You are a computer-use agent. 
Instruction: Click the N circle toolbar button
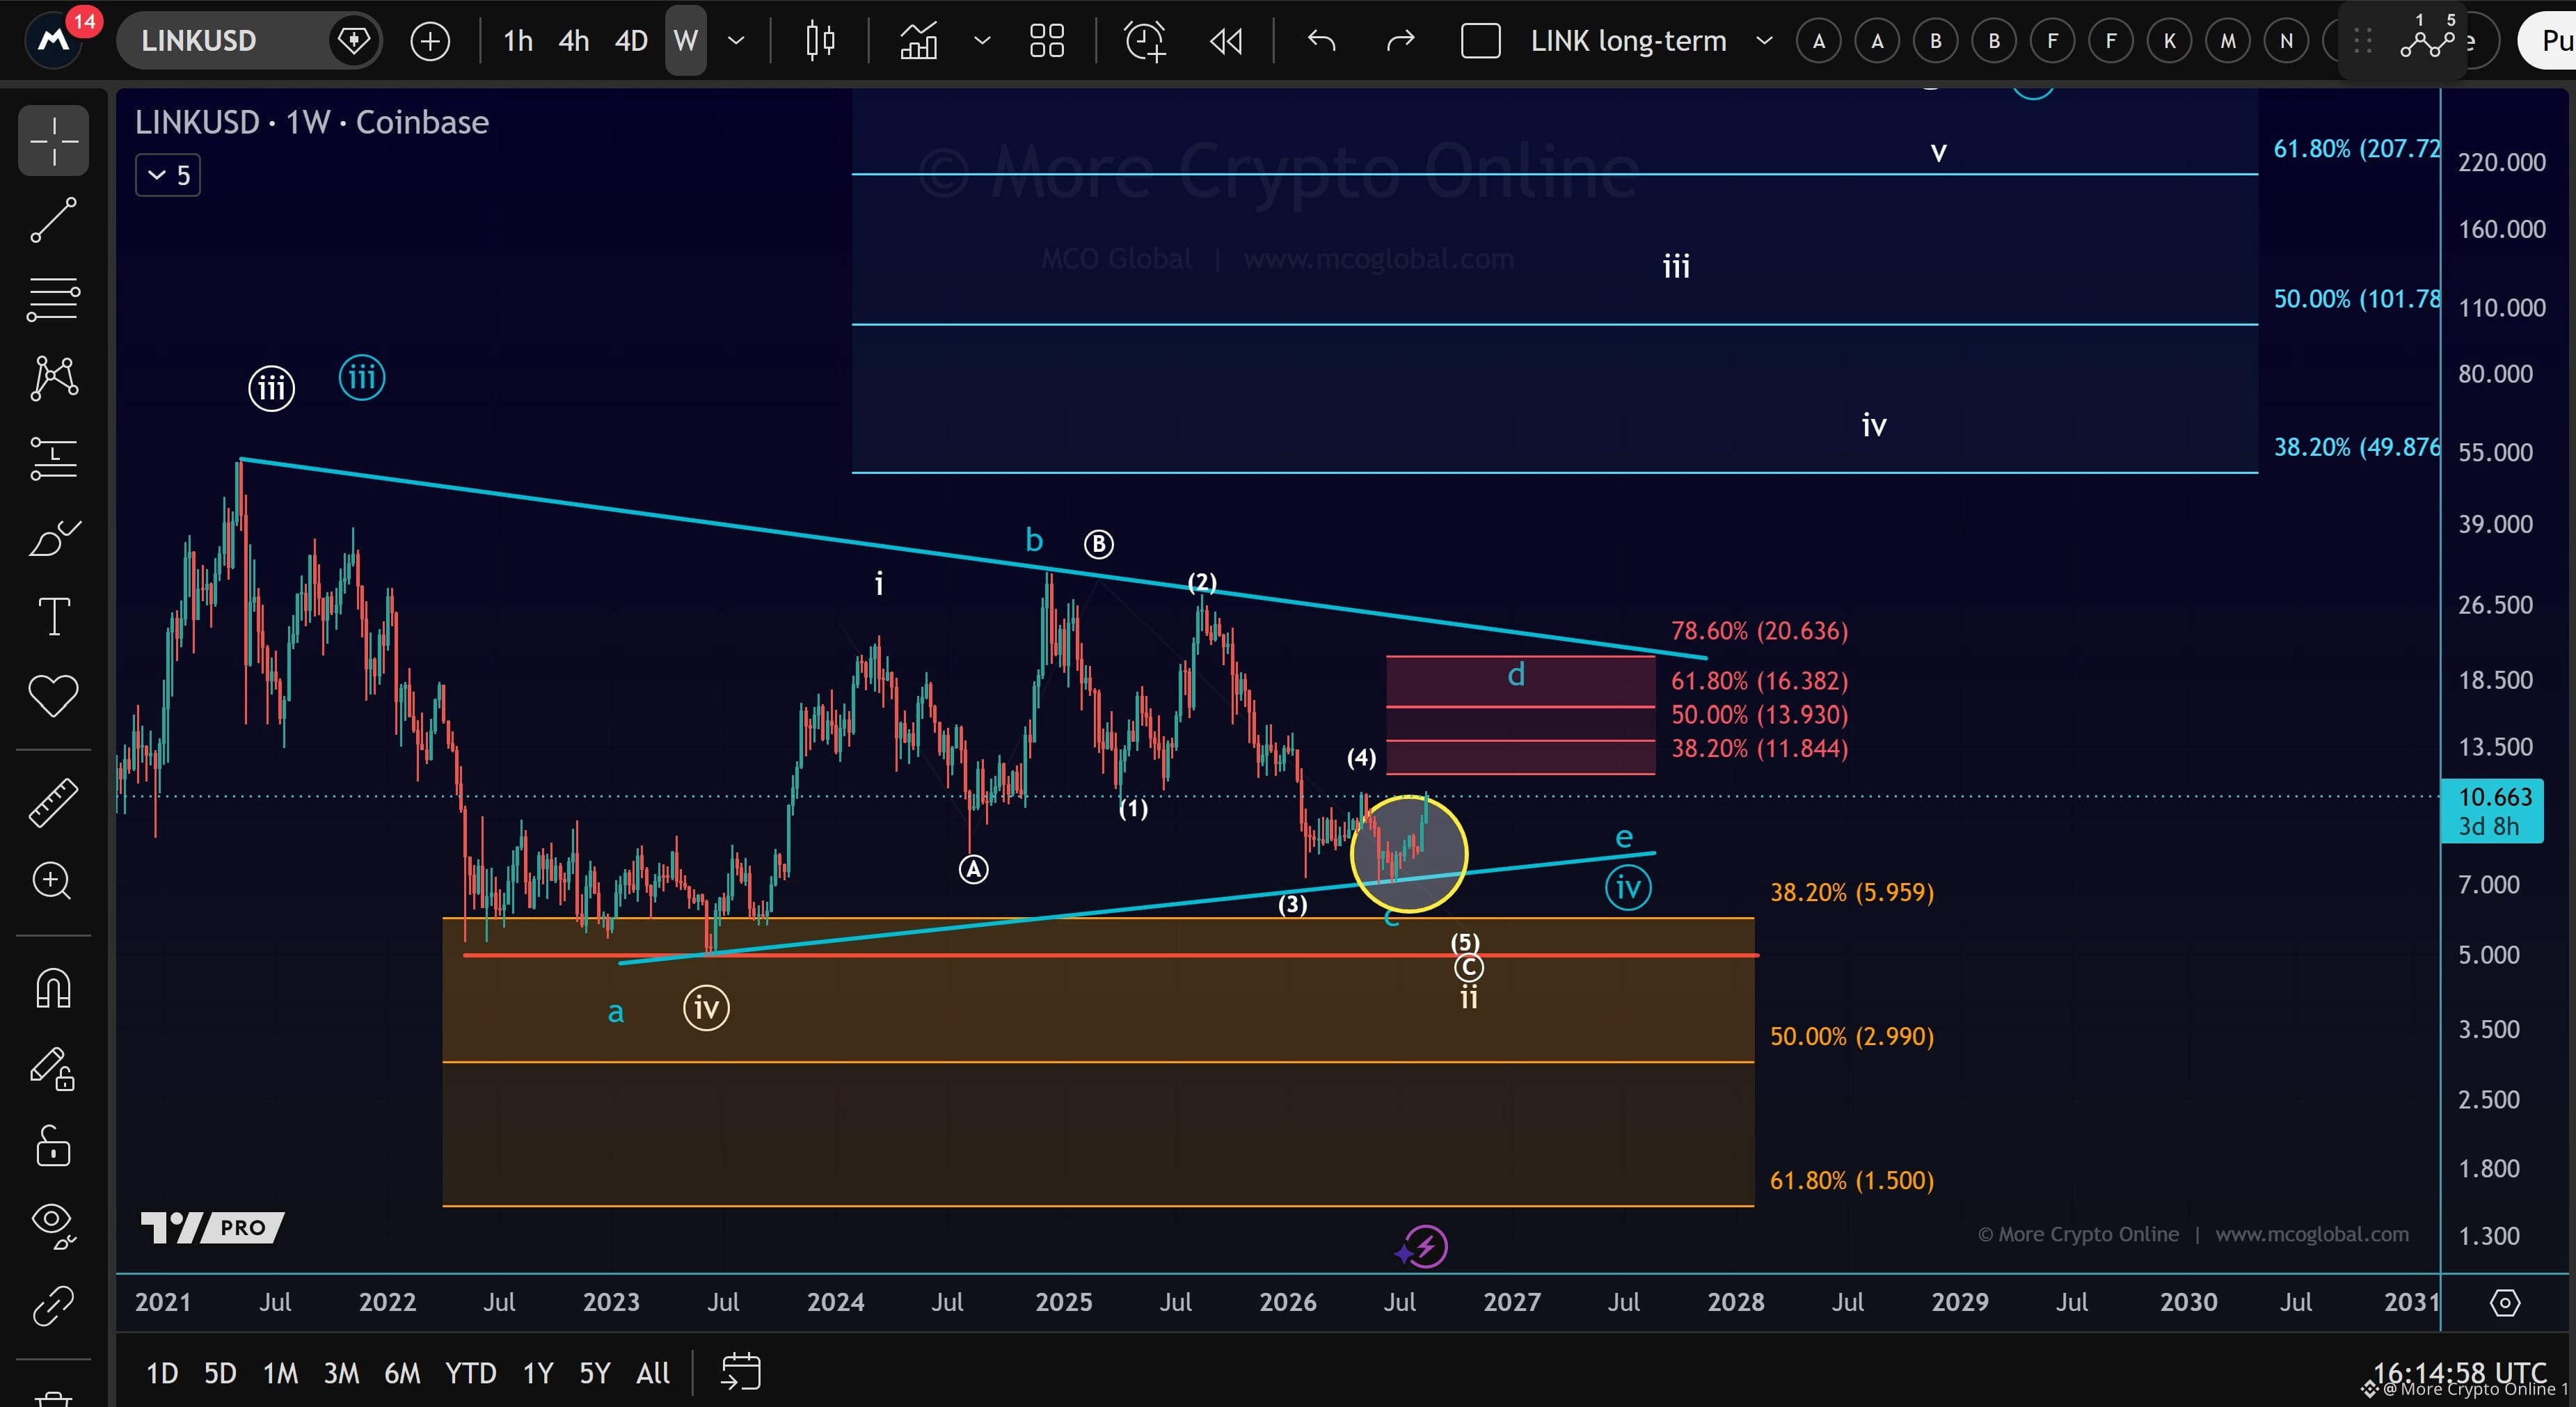pos(2286,41)
